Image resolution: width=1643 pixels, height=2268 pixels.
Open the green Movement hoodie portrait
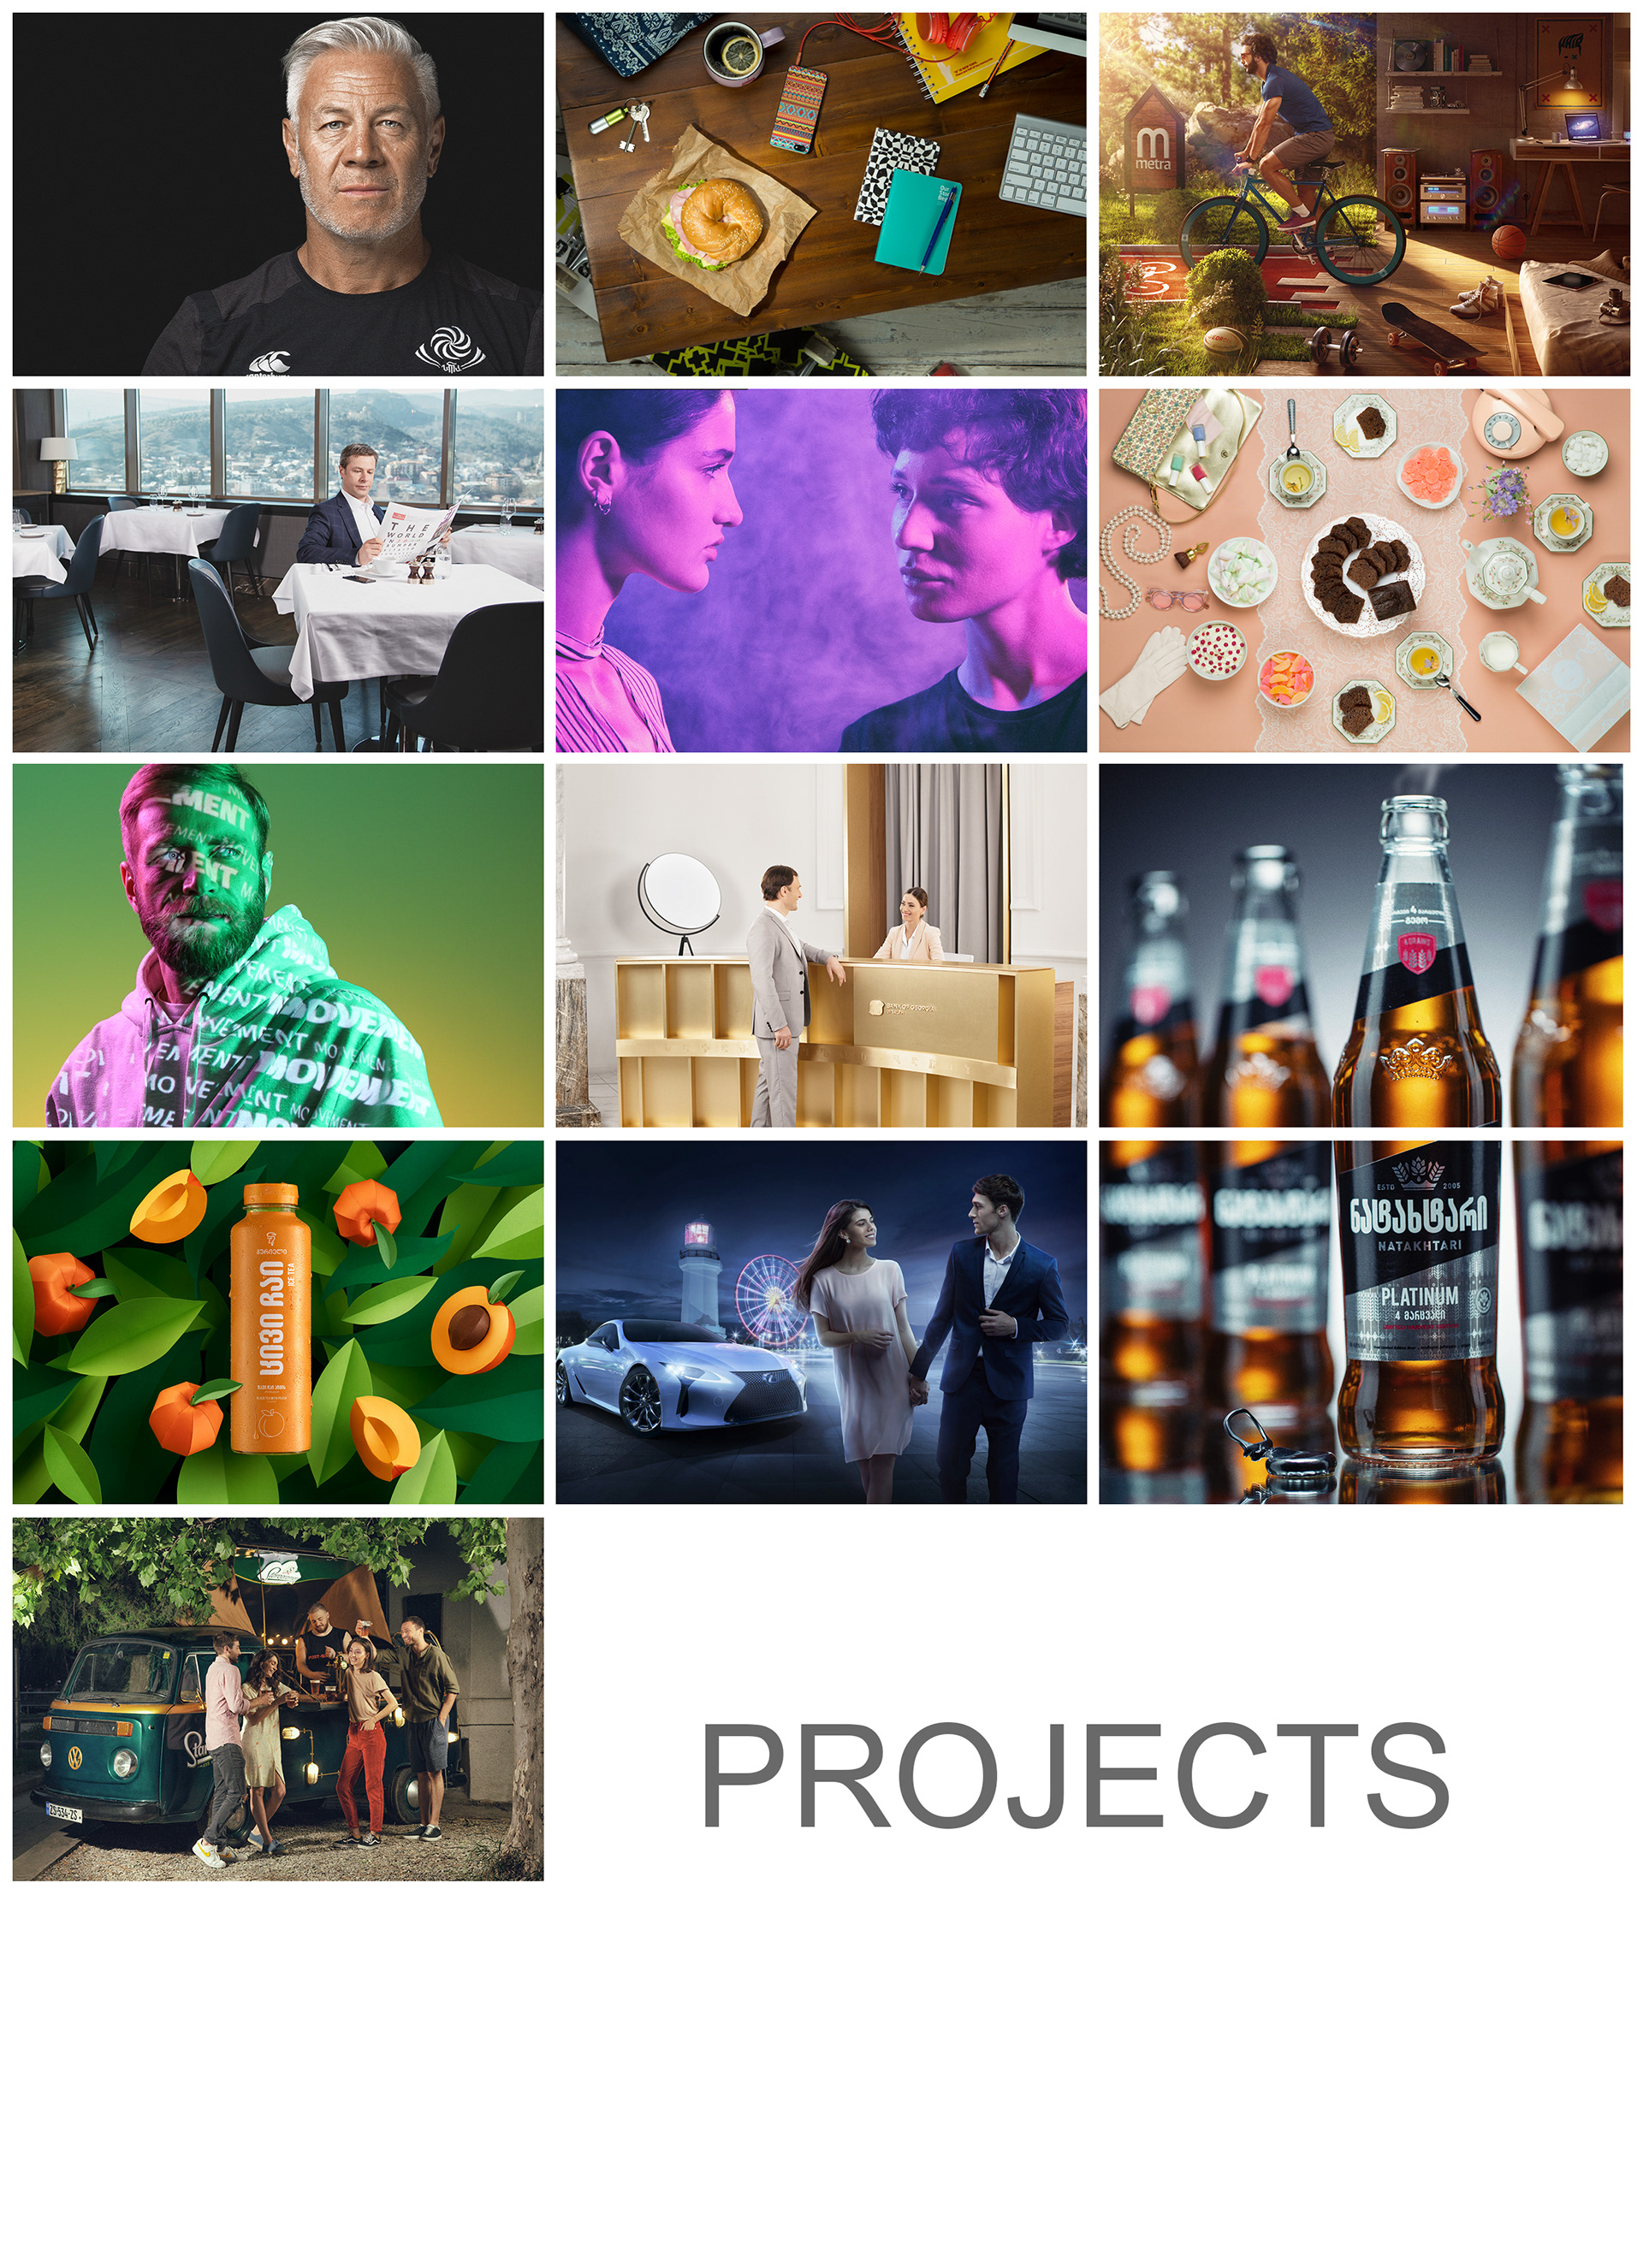pyautogui.click(x=278, y=946)
